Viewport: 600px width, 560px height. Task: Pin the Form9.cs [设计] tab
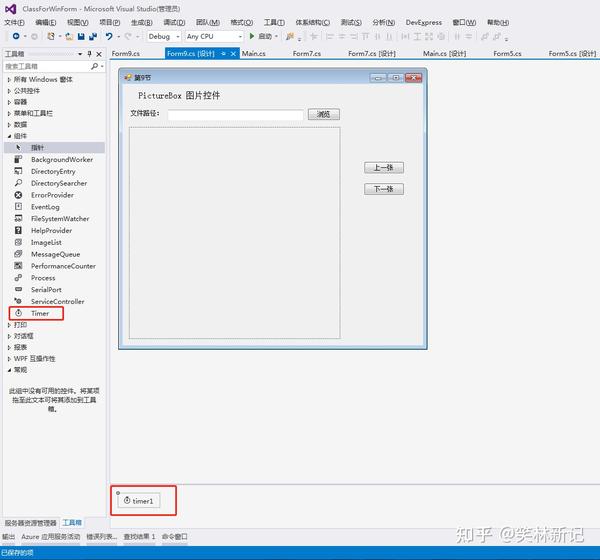(223, 54)
